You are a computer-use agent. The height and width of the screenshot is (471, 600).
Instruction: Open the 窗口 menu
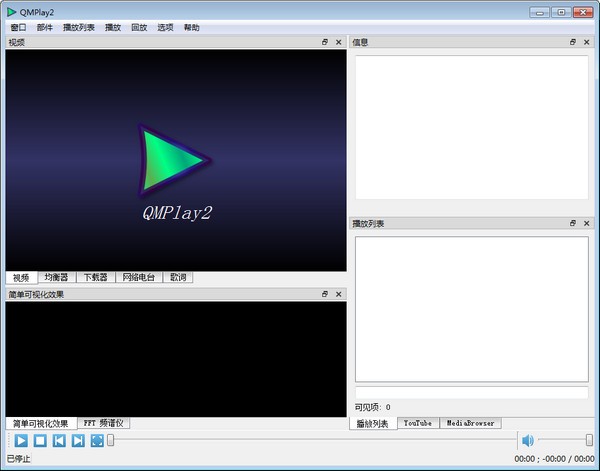[x=18, y=28]
